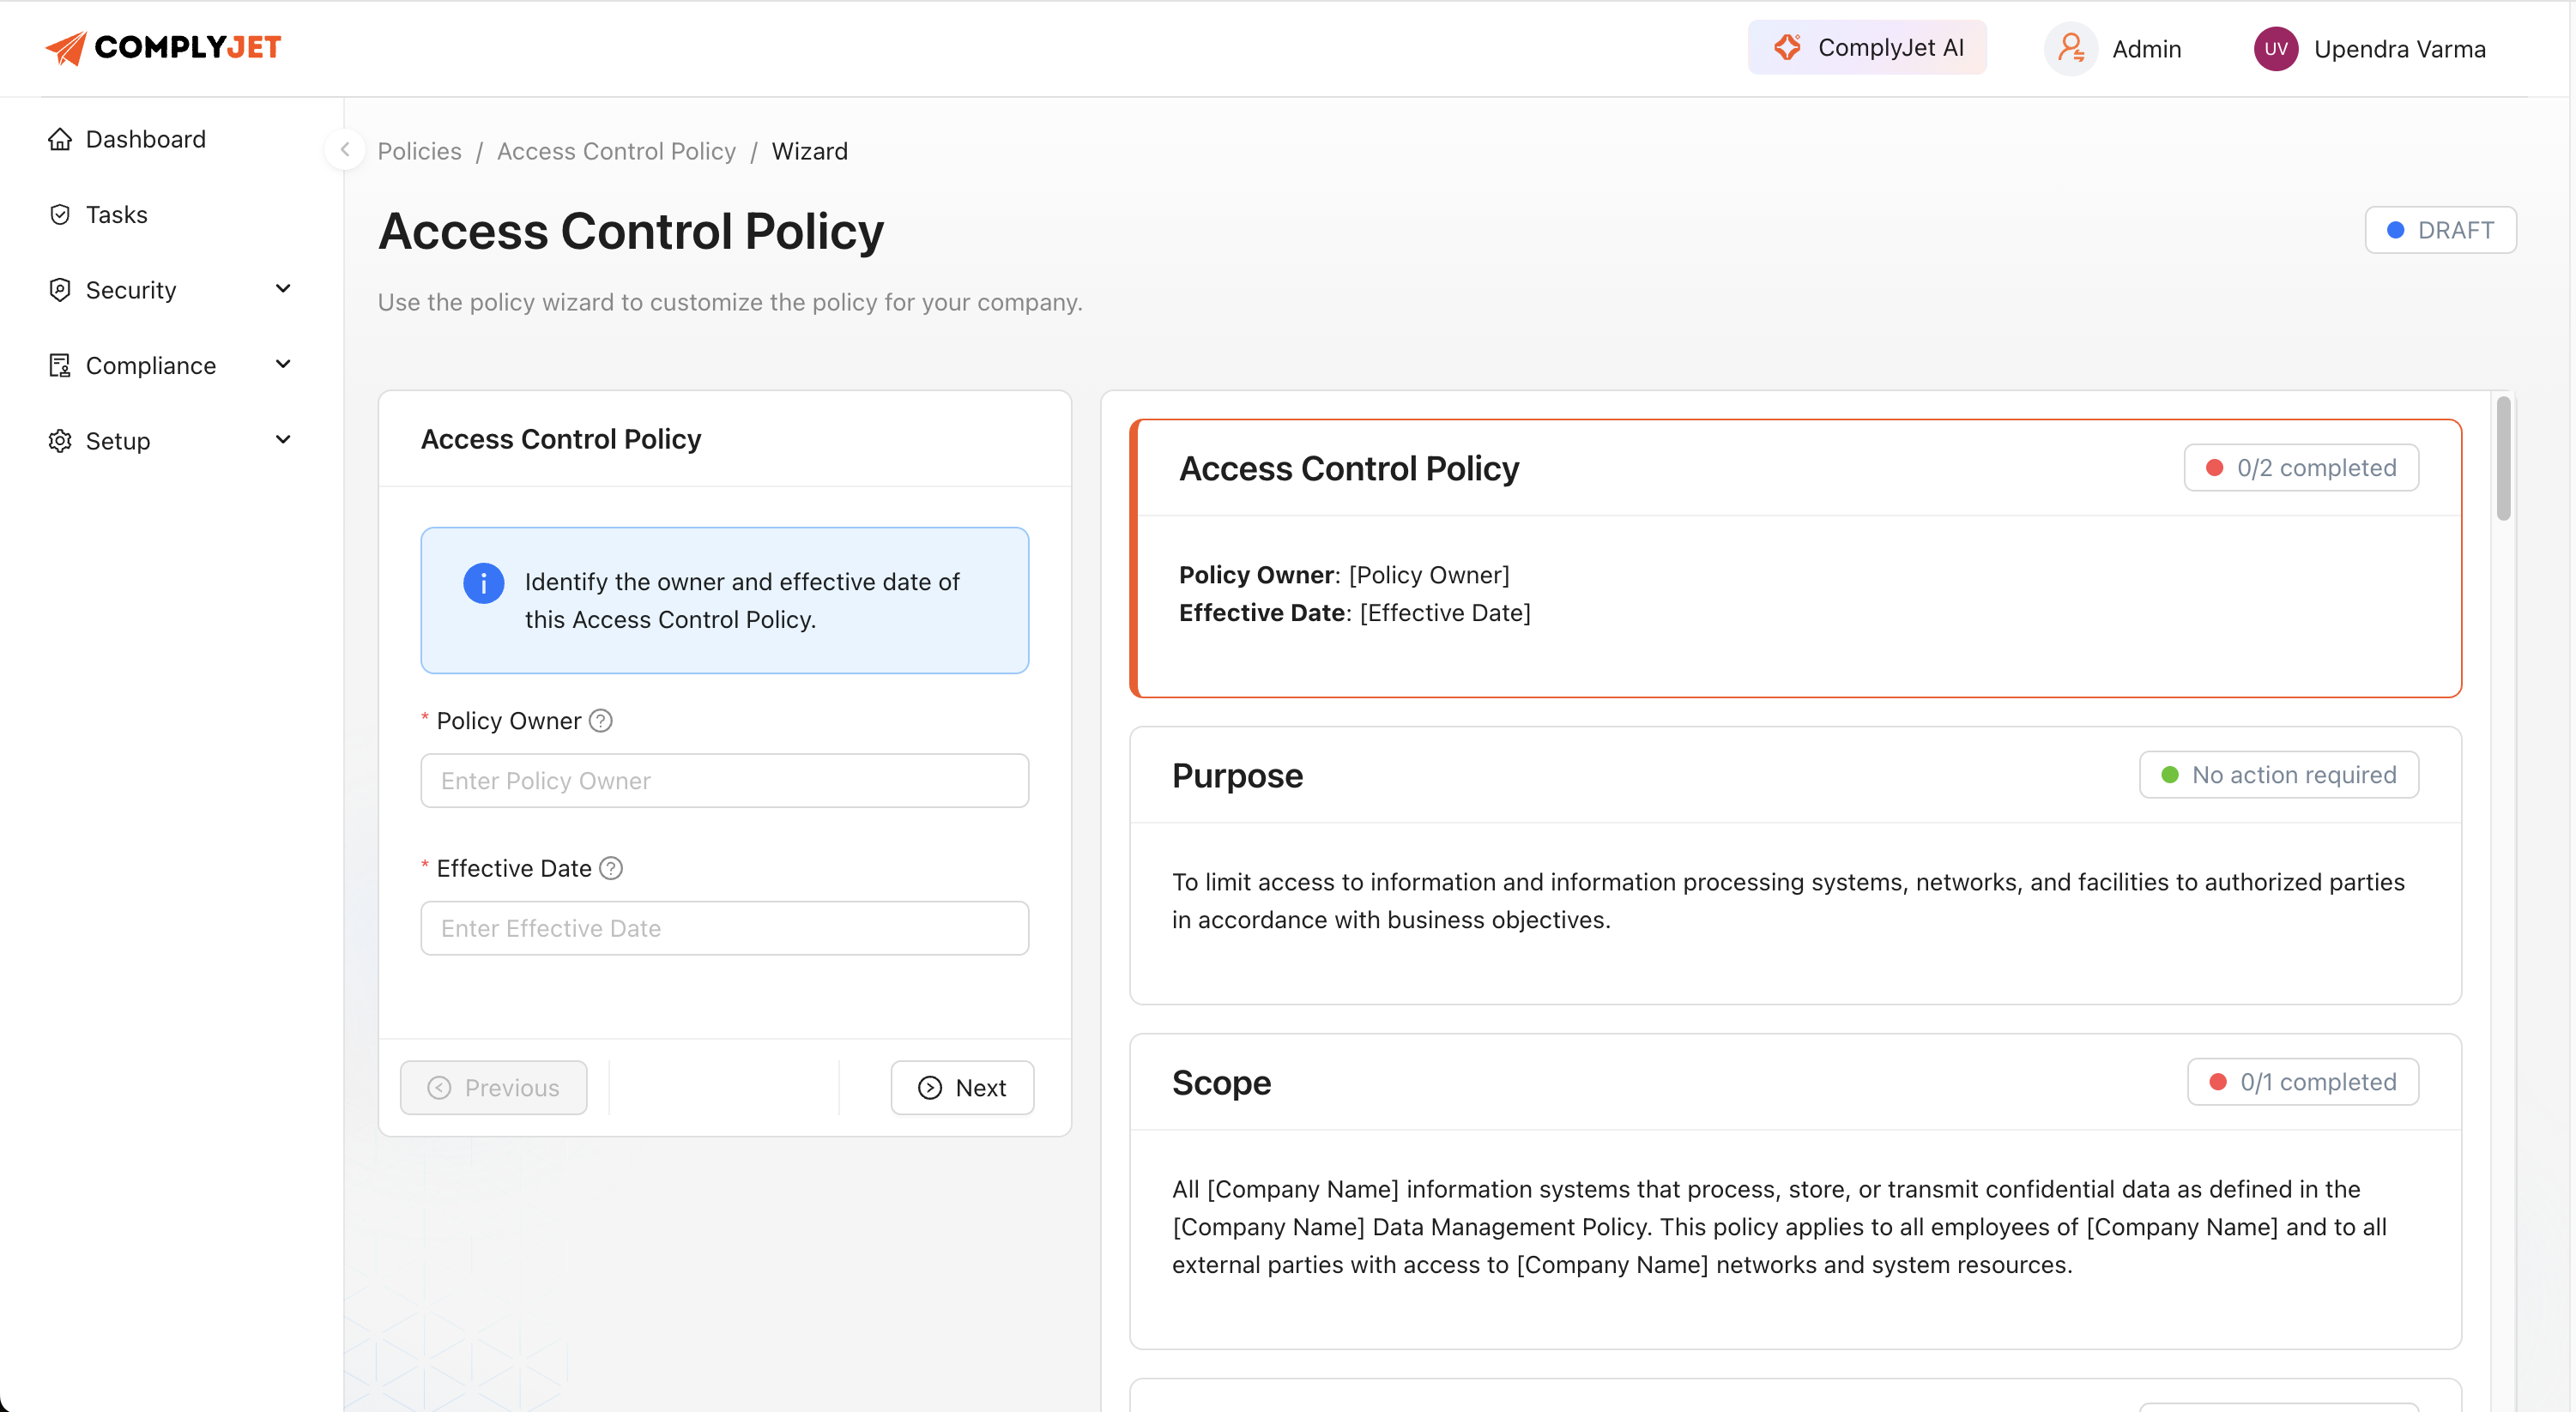Open Tasks in the sidebar
Screen dimensions: 2576x1412
(116, 214)
